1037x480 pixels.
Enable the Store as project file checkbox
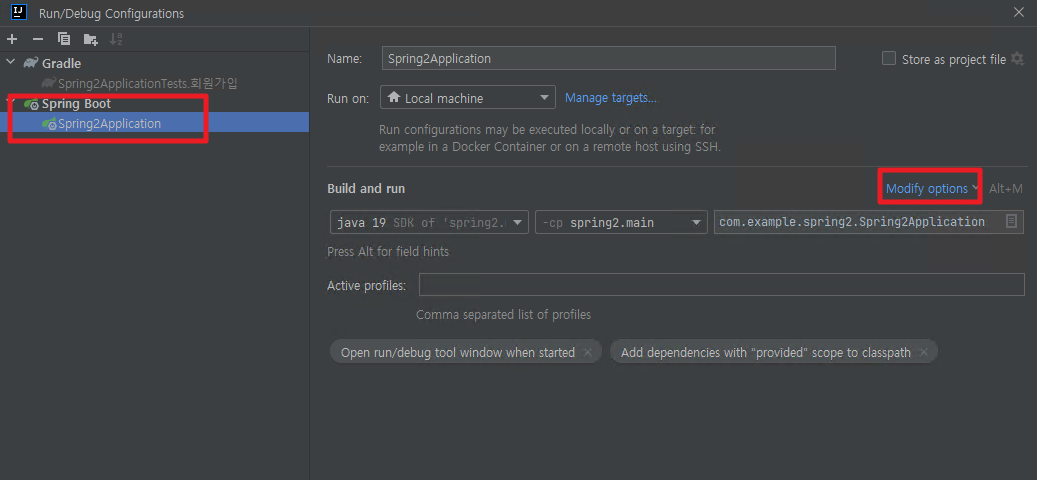(889, 59)
